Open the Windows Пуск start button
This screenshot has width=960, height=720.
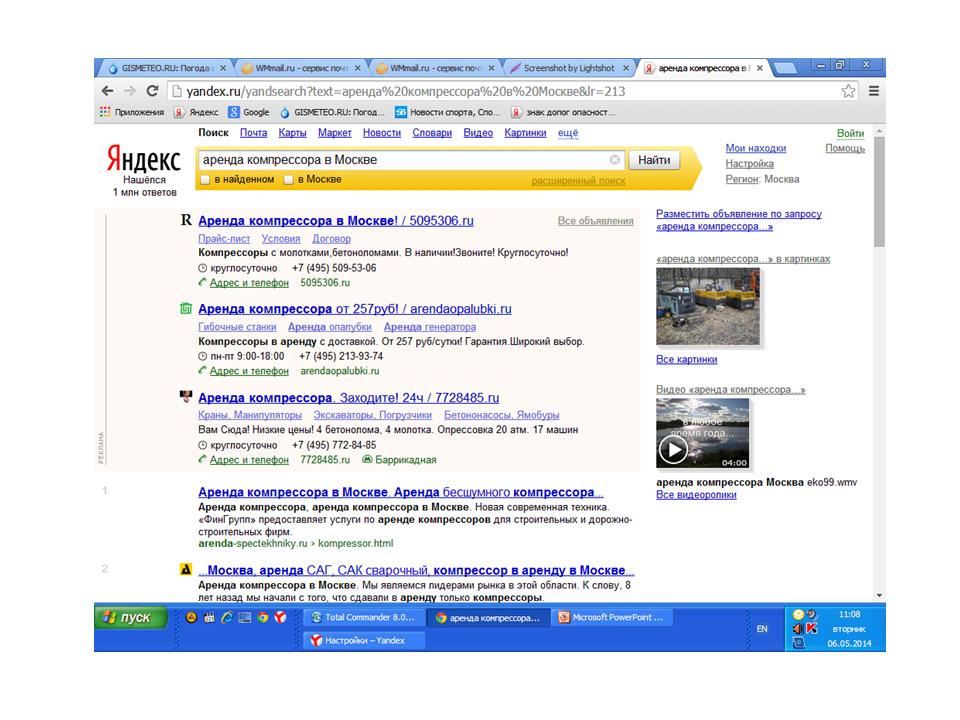(130, 618)
